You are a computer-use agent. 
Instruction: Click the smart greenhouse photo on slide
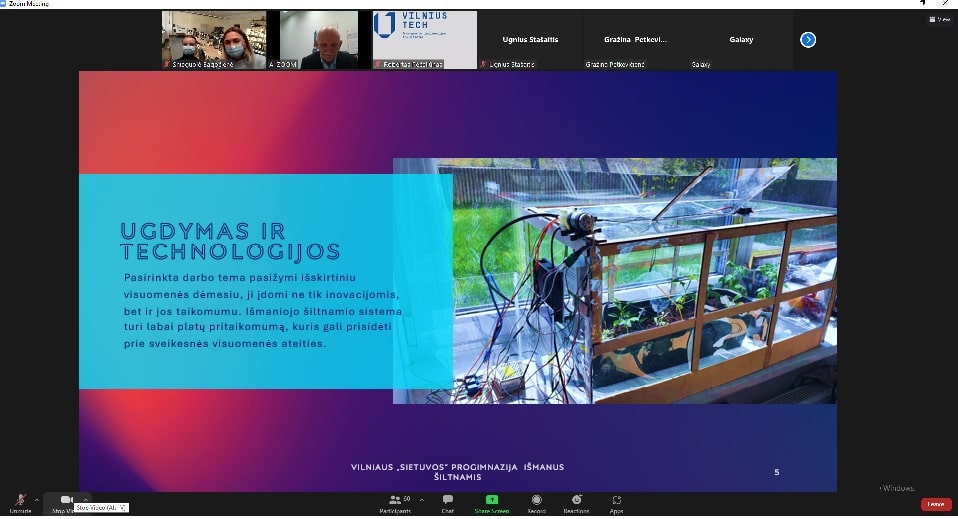tap(615, 281)
